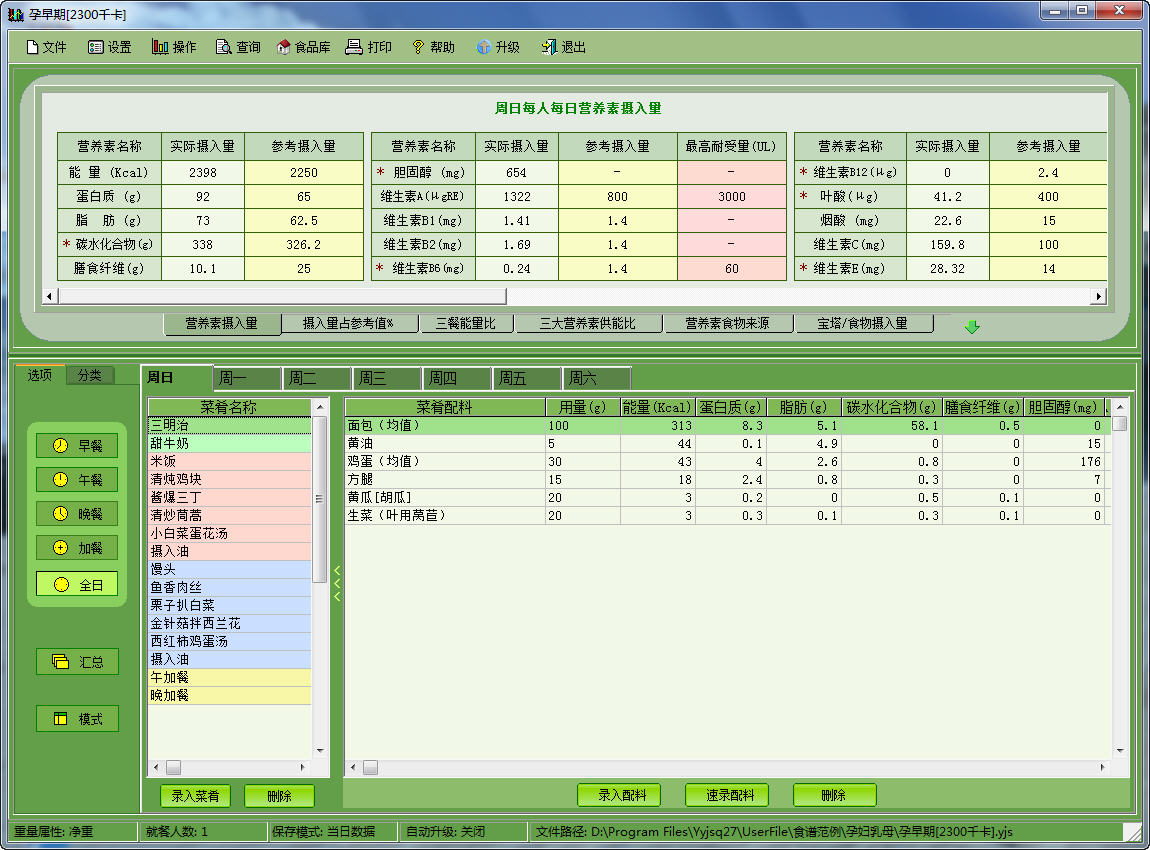Viewport: 1150px width, 850px height.
Task: Open the 文件 (File) toolbar icon
Action: [x=32, y=47]
